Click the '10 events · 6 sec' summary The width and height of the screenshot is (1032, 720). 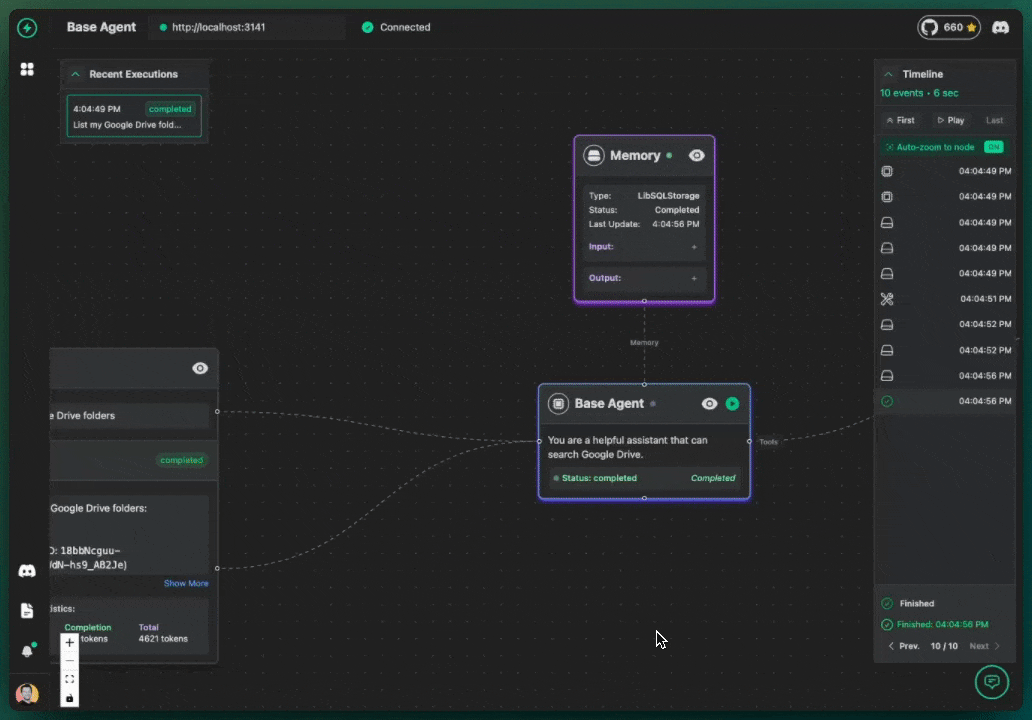pyautogui.click(x=919, y=93)
